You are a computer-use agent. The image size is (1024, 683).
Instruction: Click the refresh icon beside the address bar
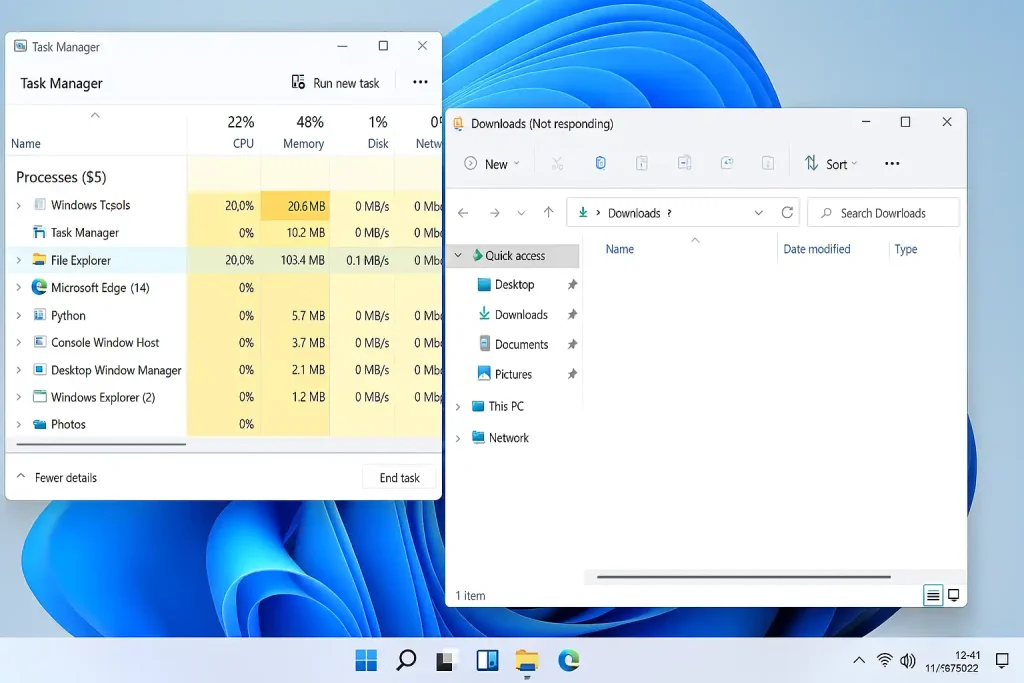point(787,213)
